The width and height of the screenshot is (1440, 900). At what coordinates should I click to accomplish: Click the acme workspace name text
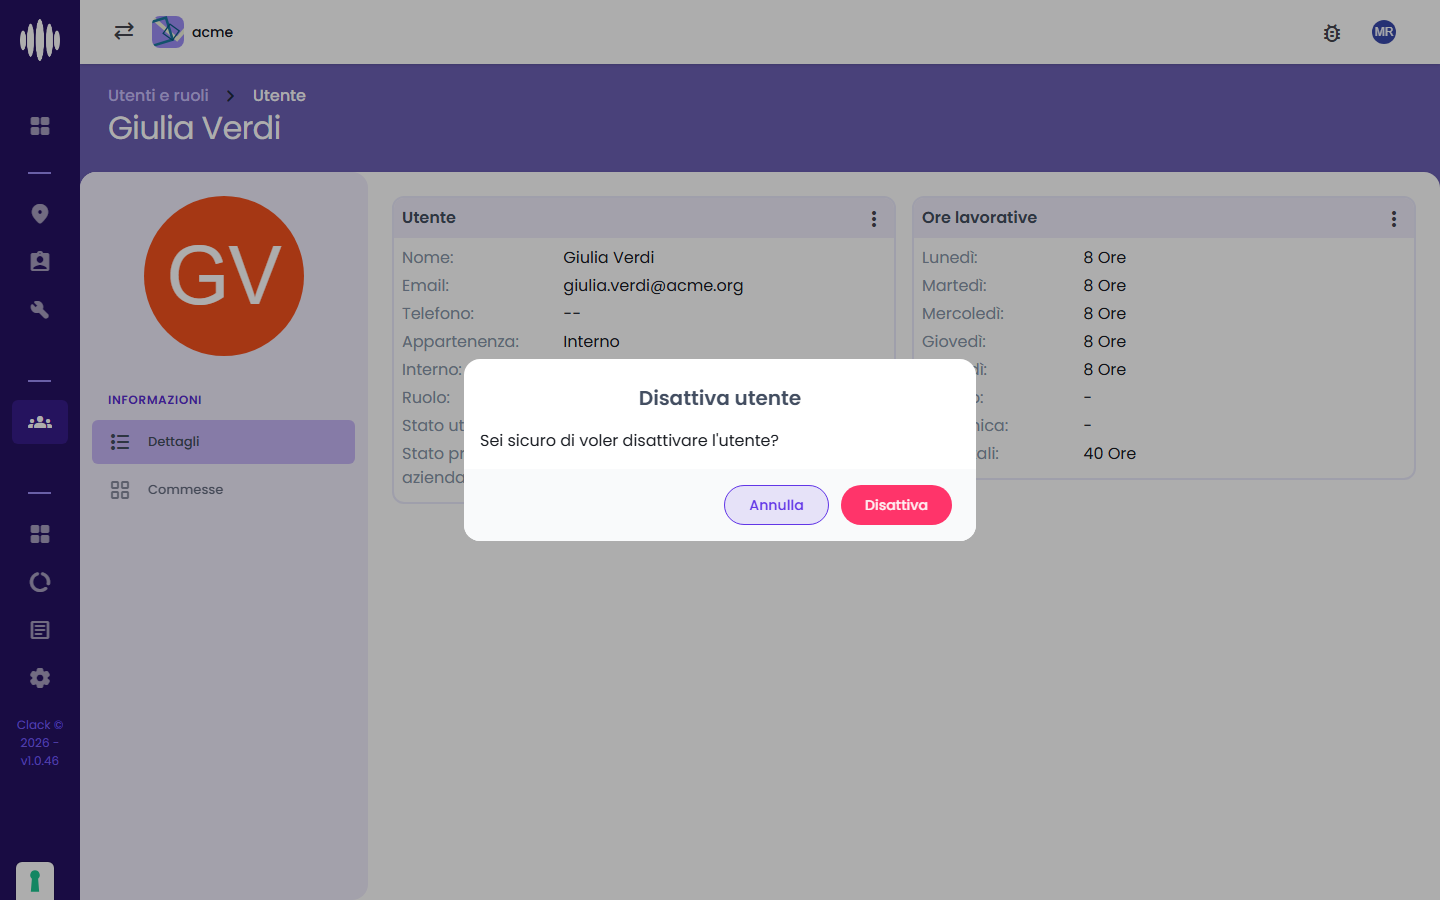pos(212,32)
